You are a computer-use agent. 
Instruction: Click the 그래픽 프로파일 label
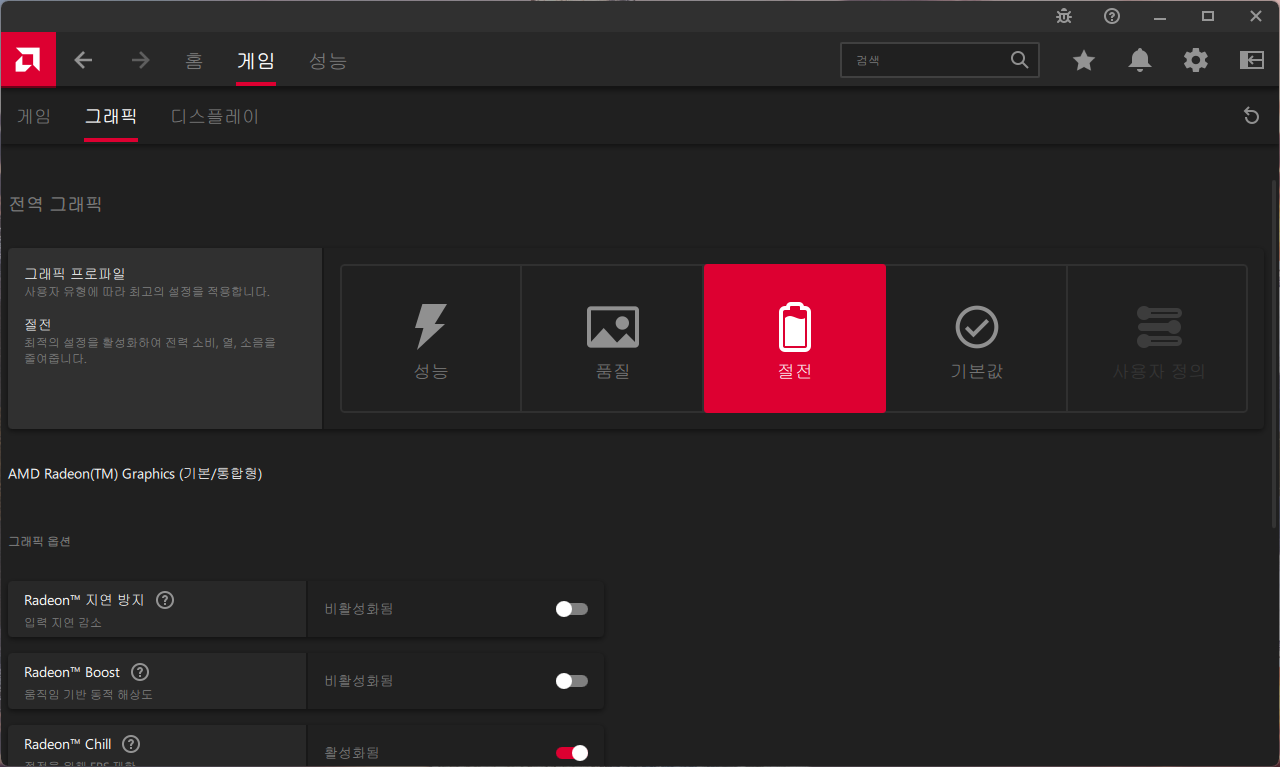click(x=75, y=273)
